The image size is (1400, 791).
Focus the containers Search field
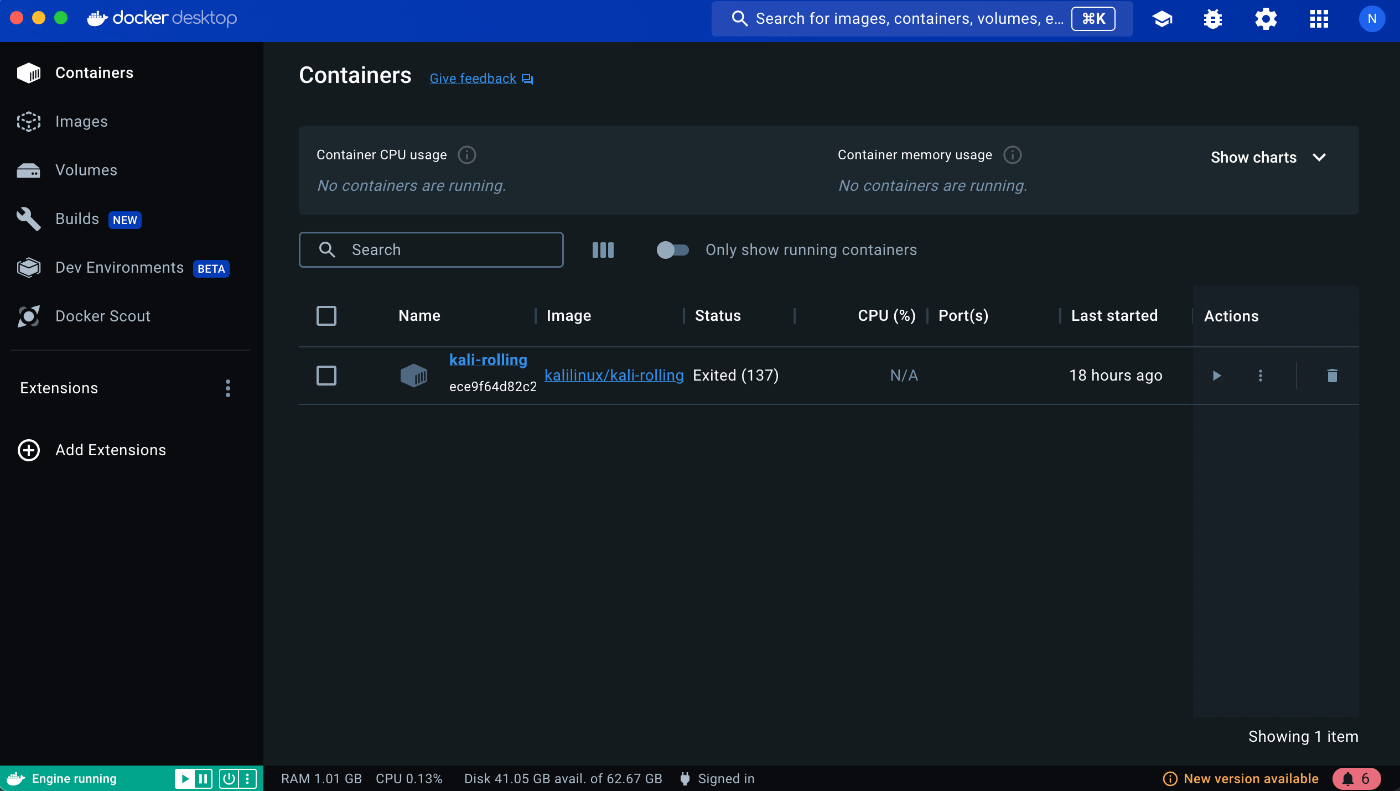tap(431, 250)
